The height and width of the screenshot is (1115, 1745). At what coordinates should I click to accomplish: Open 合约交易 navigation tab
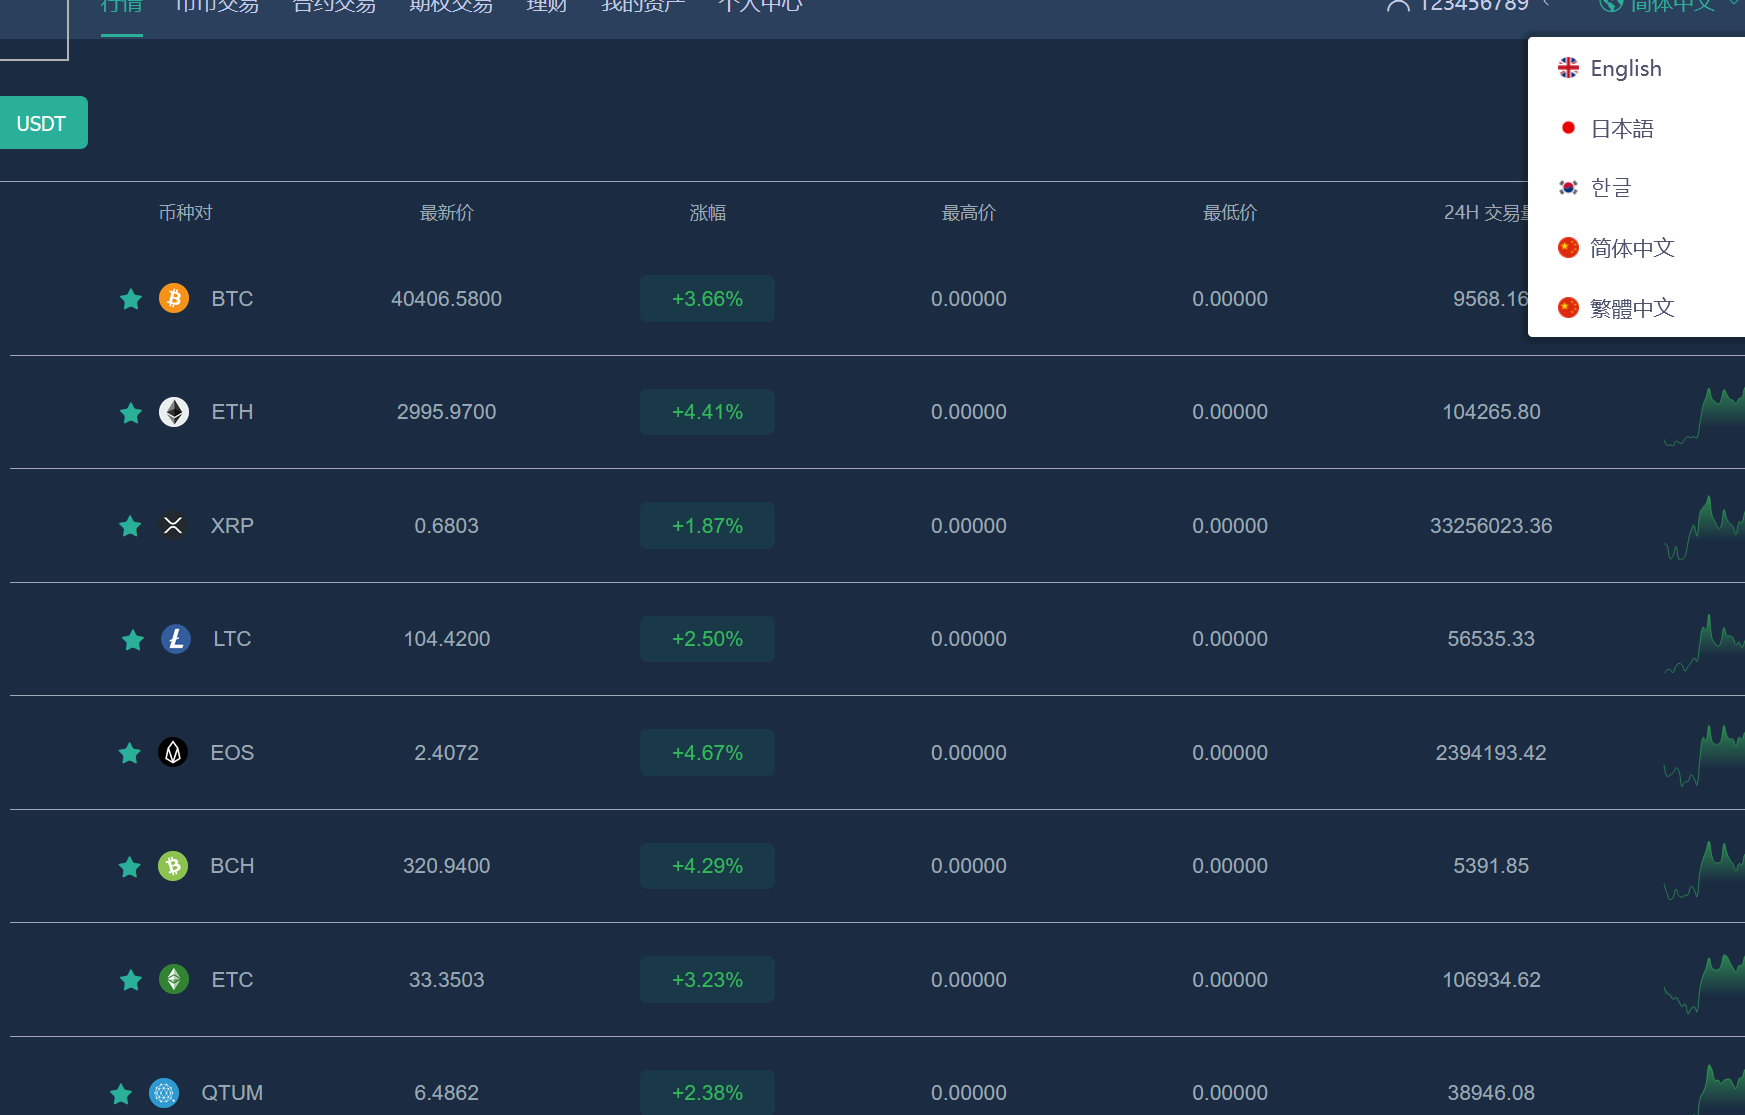pos(334,6)
